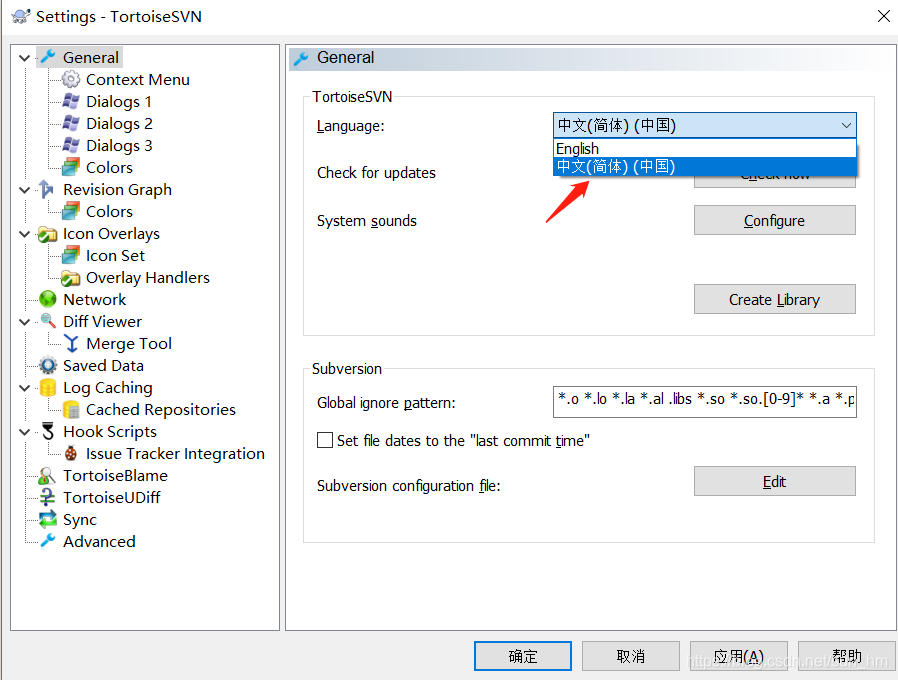Click the Colors icon under Revision Graph

point(70,211)
